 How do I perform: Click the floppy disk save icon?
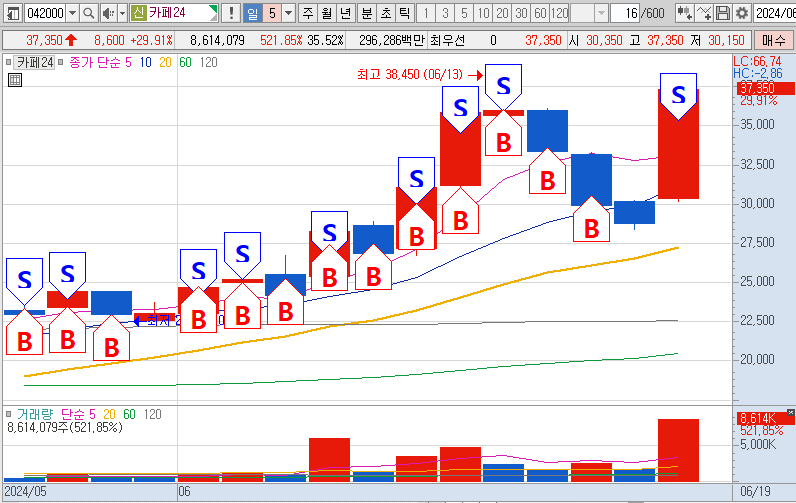tap(722, 13)
